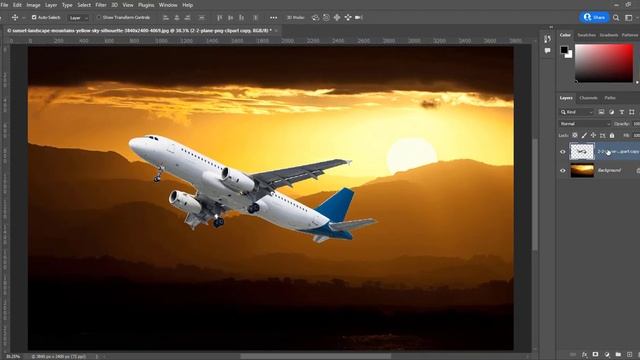Toggle prevent artboard auto-nesting lock
The height and width of the screenshot is (360, 640).
(x=602, y=135)
